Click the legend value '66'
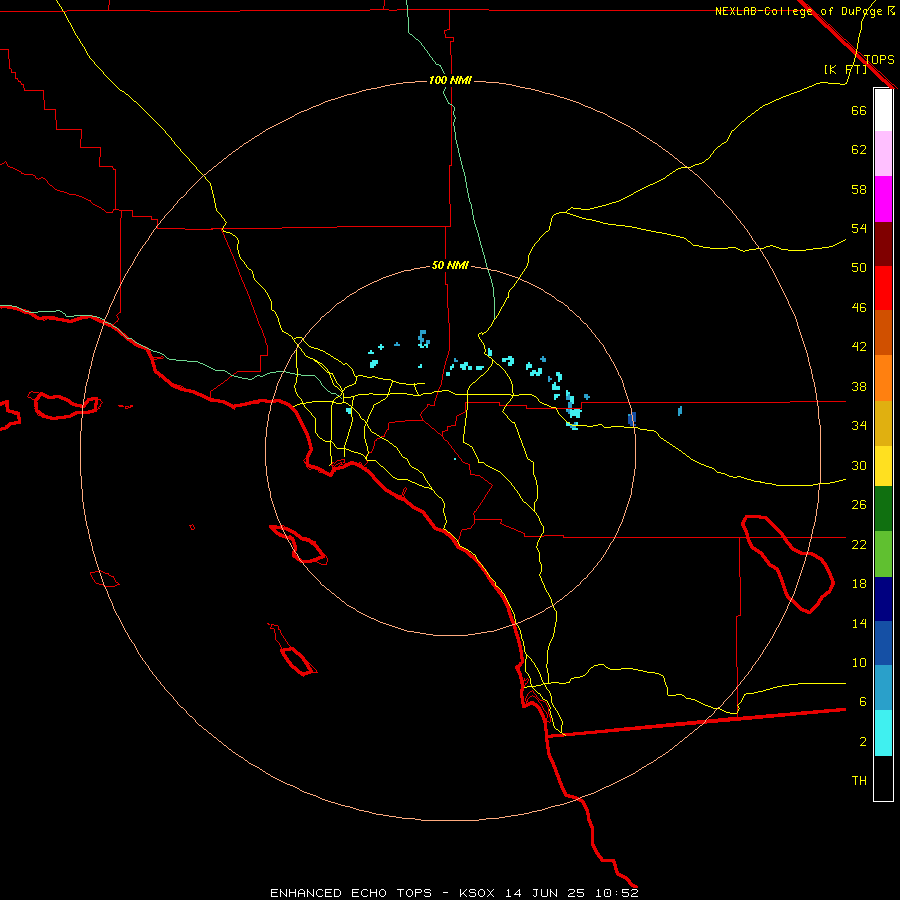This screenshot has height=900, width=900. [859, 110]
